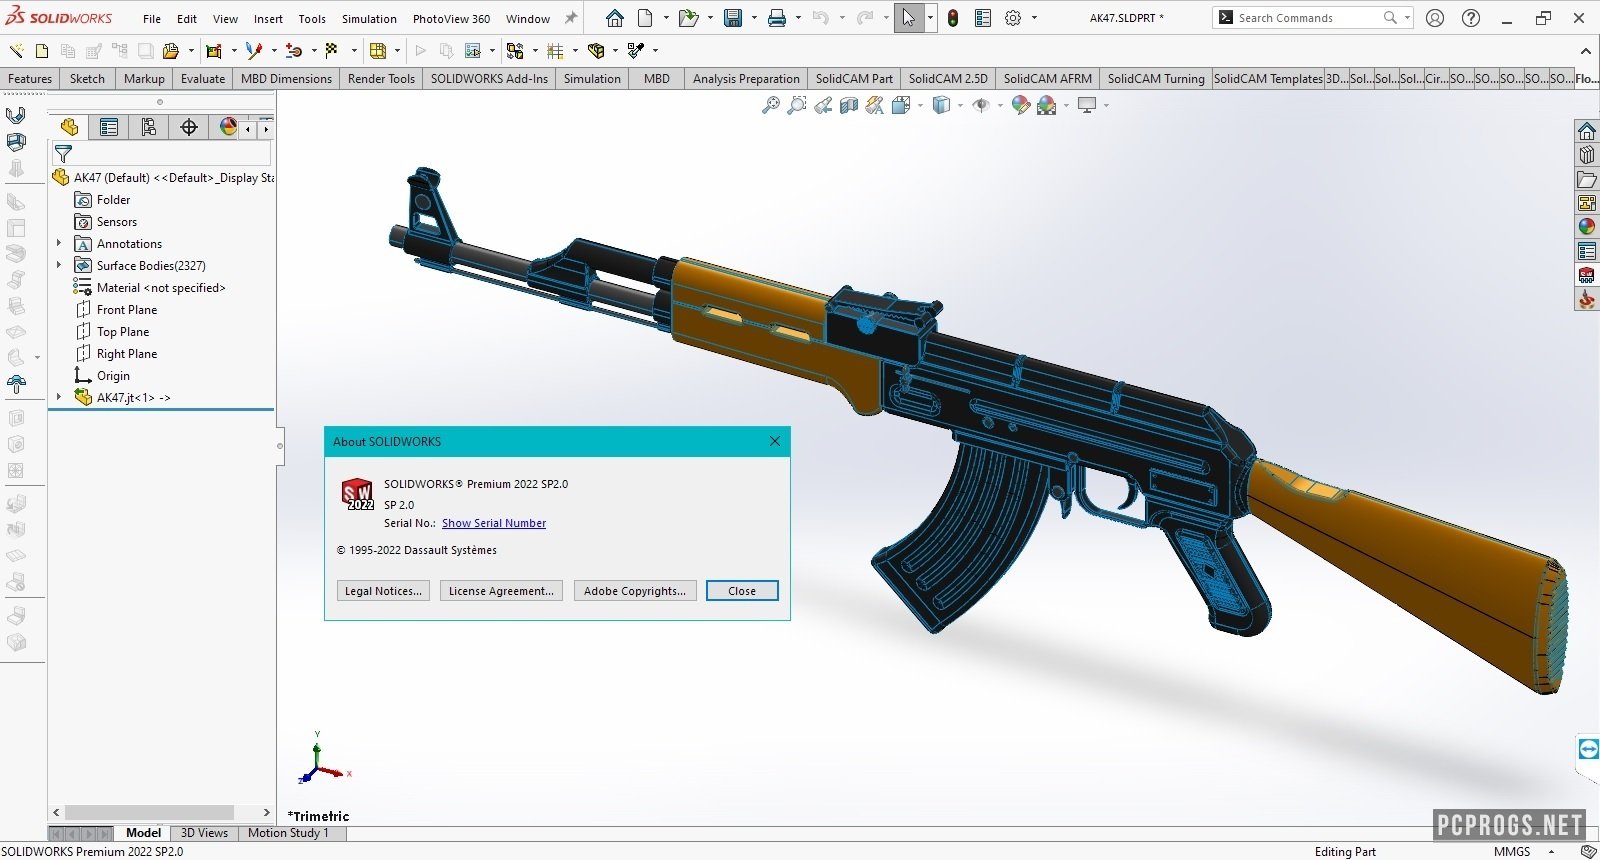This screenshot has height=860, width=1600.
Task: Click the Search Commands input field
Action: pos(1308,18)
